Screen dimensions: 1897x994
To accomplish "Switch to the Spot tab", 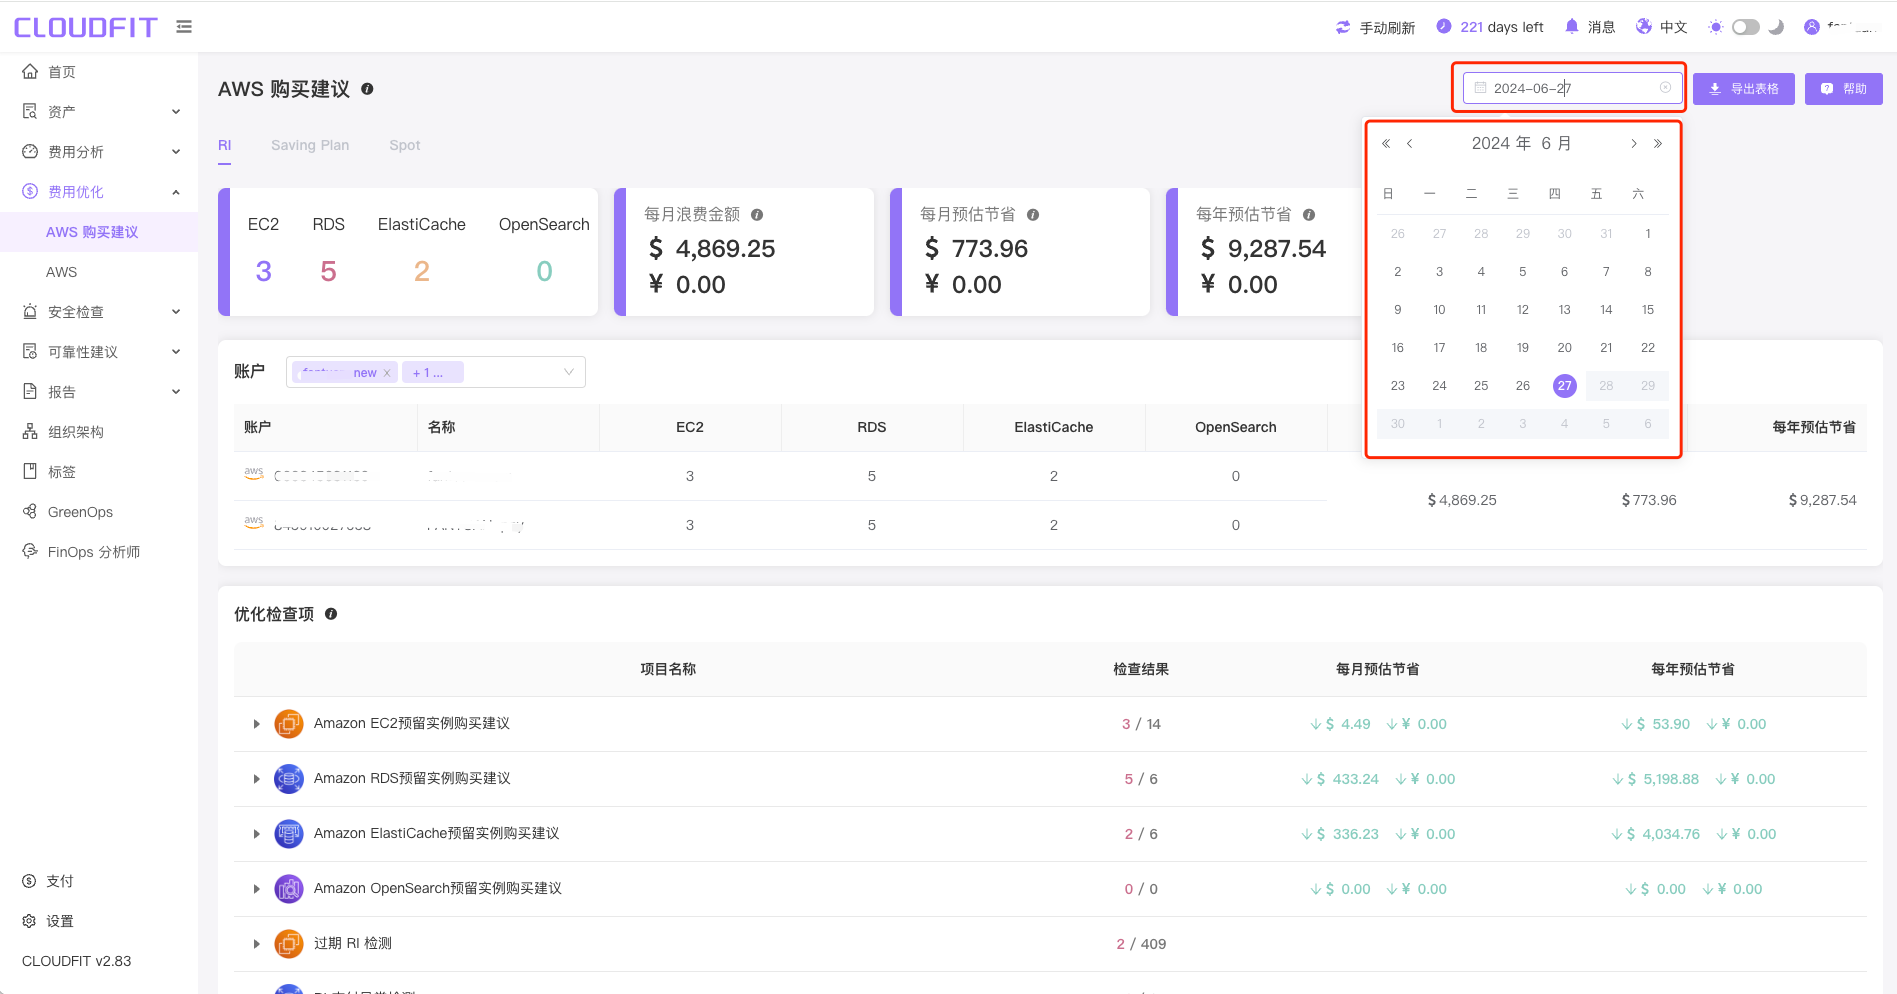I will (405, 145).
